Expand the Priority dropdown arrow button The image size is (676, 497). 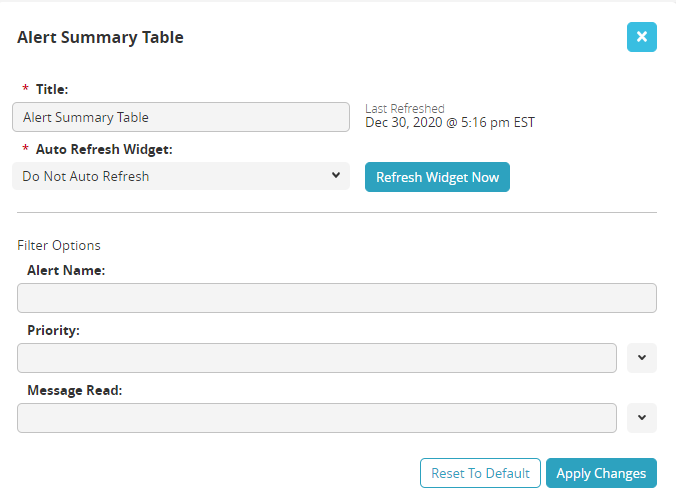641,357
